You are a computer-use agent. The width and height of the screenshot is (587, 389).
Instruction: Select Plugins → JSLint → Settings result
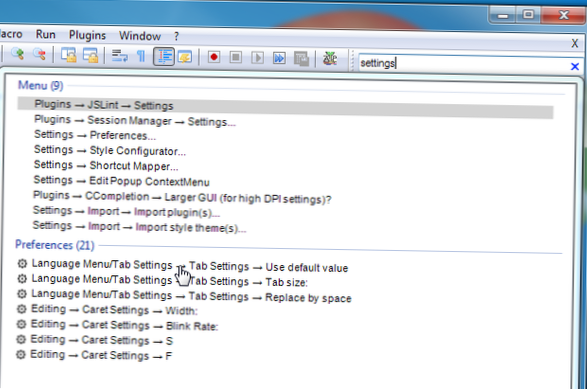285,108
